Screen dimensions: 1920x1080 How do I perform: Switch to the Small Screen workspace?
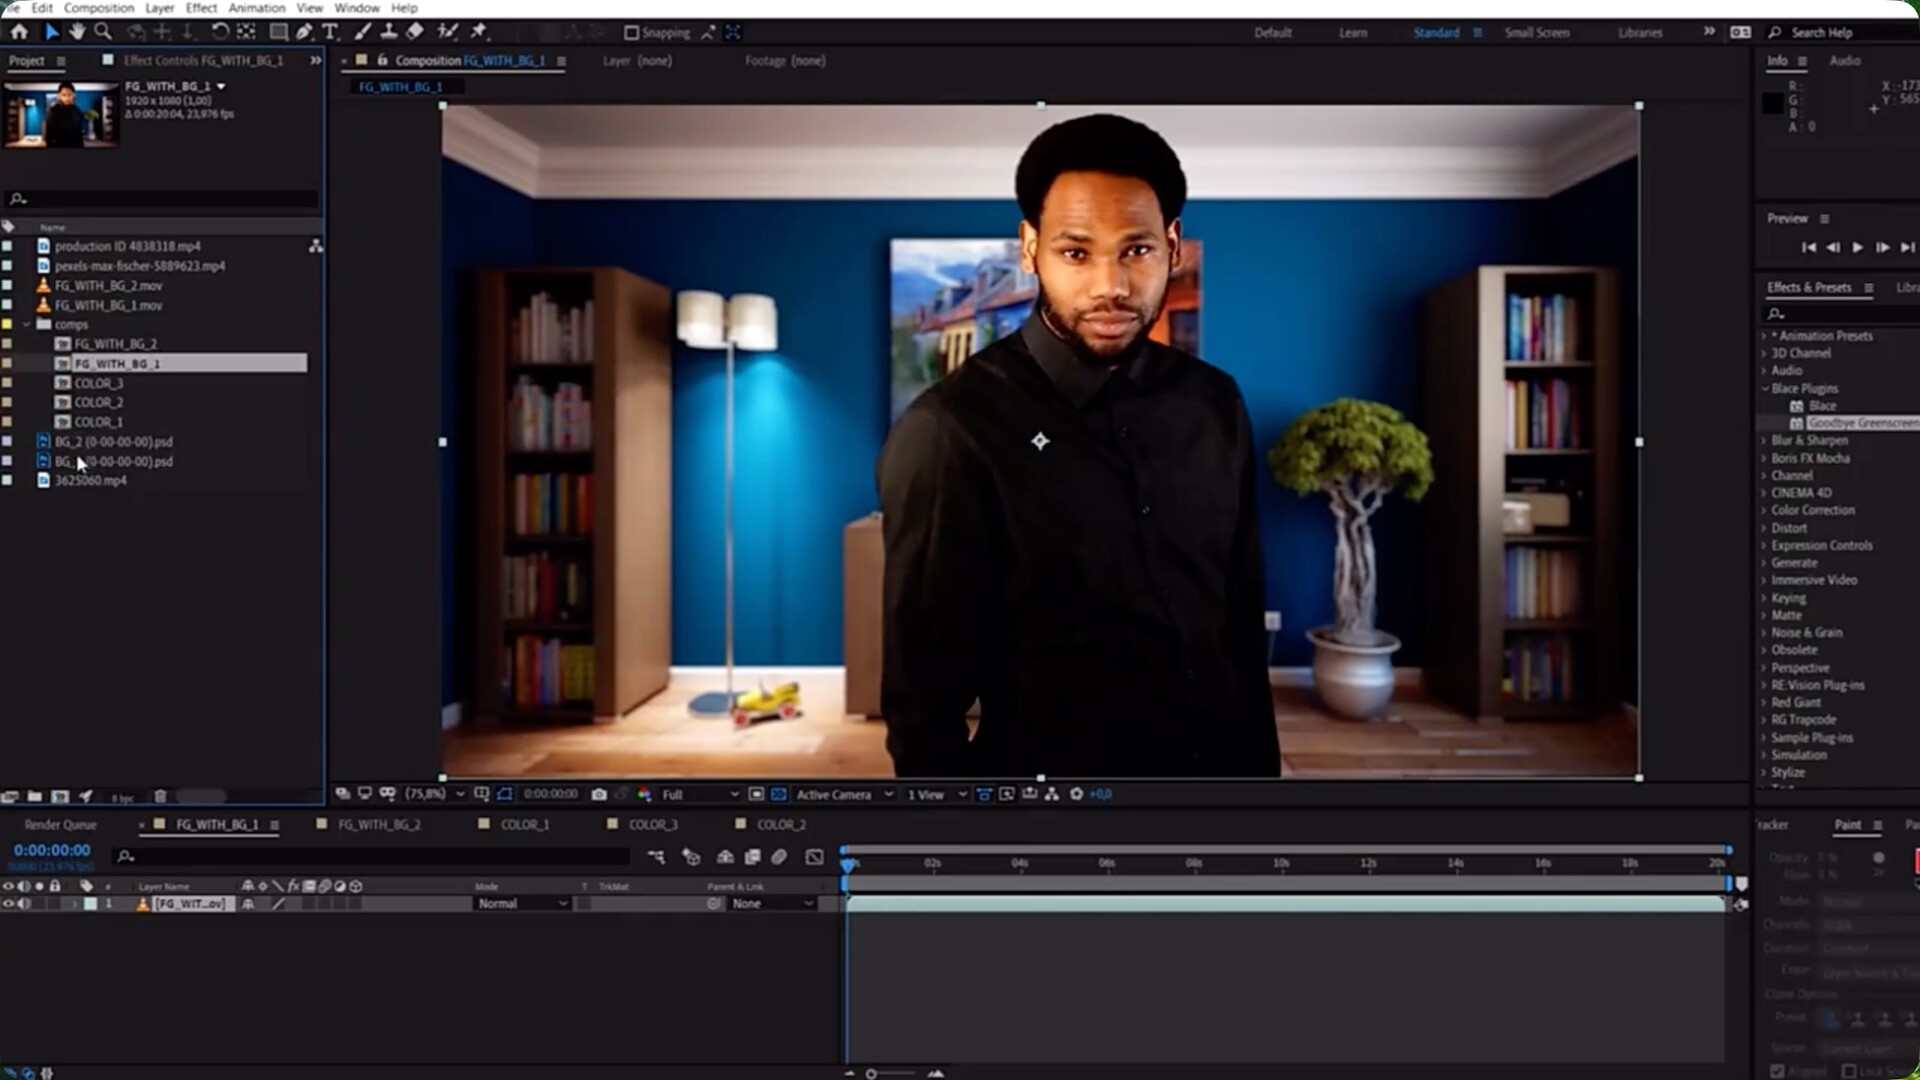pyautogui.click(x=1536, y=33)
